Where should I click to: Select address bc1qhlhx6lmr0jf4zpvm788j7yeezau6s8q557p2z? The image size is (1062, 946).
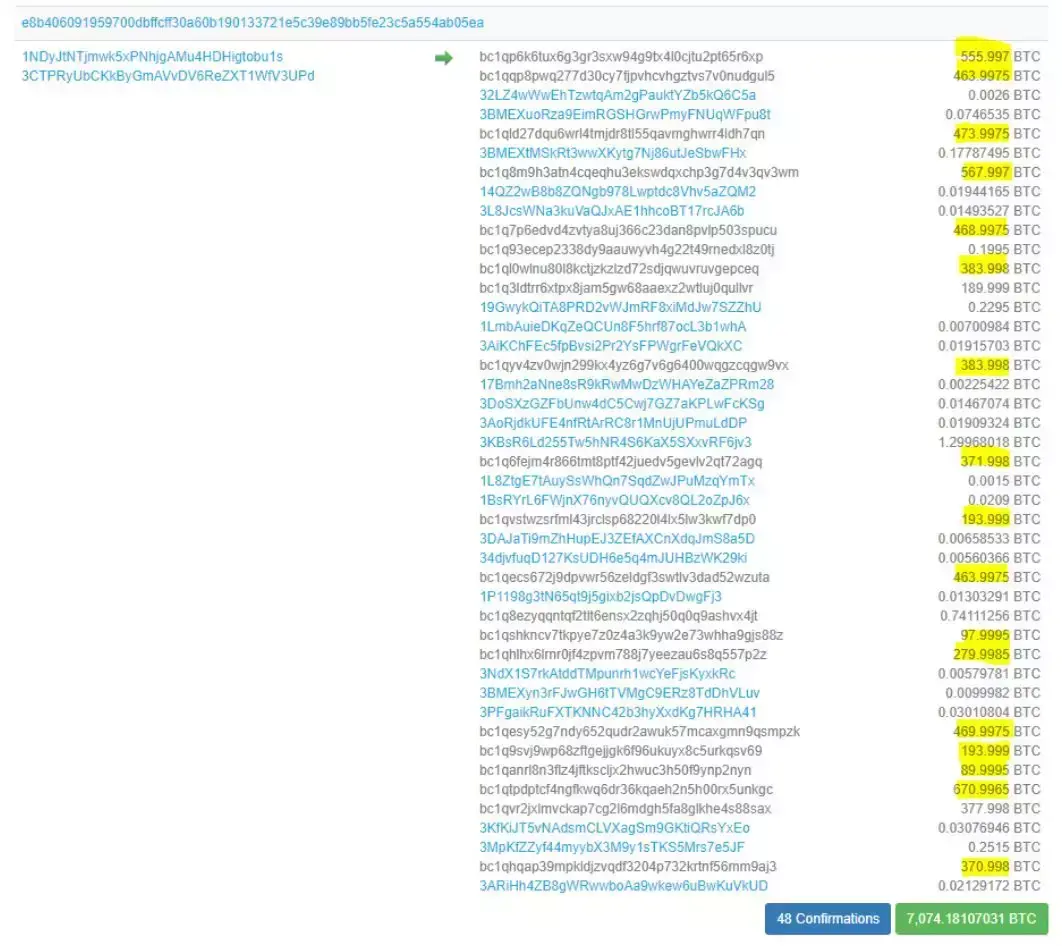click(622, 654)
